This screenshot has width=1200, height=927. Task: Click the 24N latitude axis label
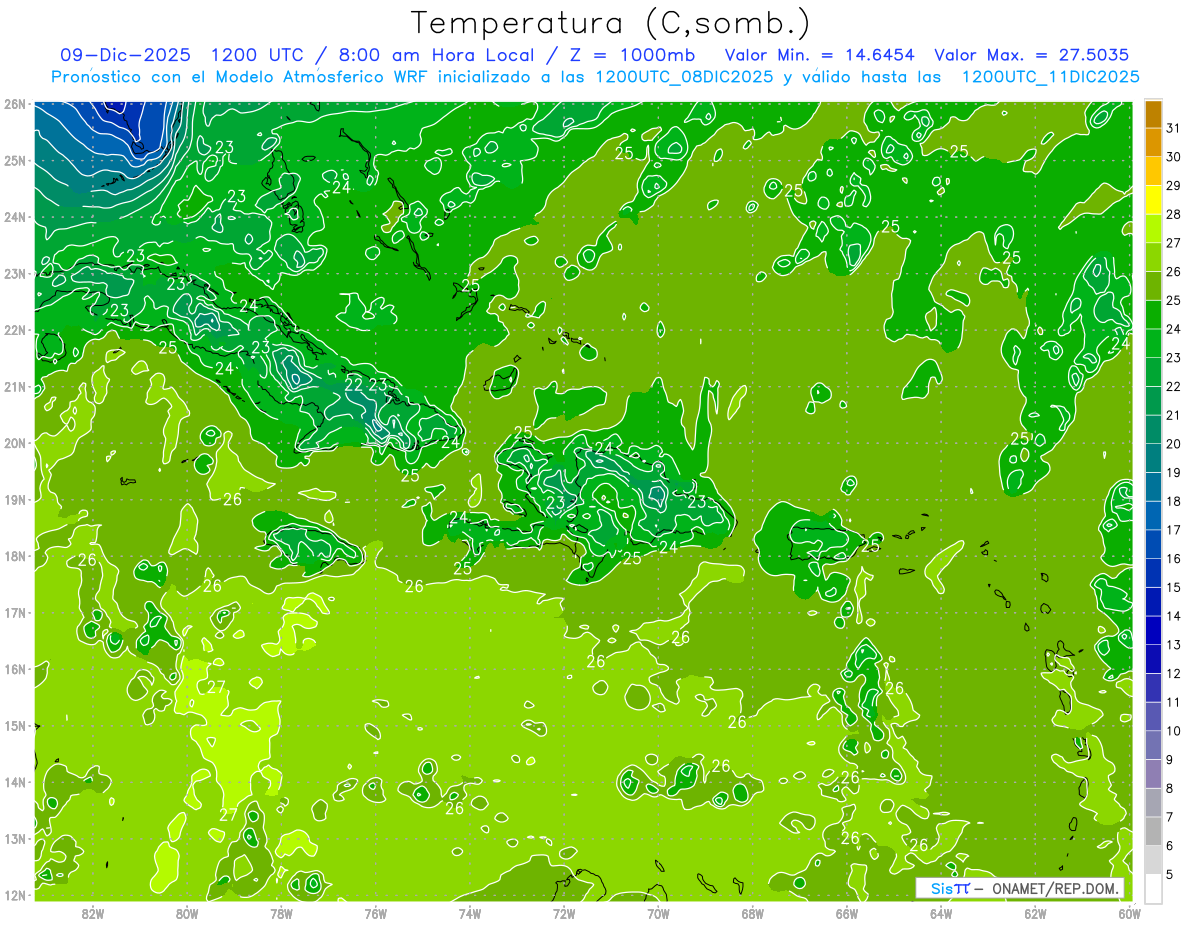[15, 217]
